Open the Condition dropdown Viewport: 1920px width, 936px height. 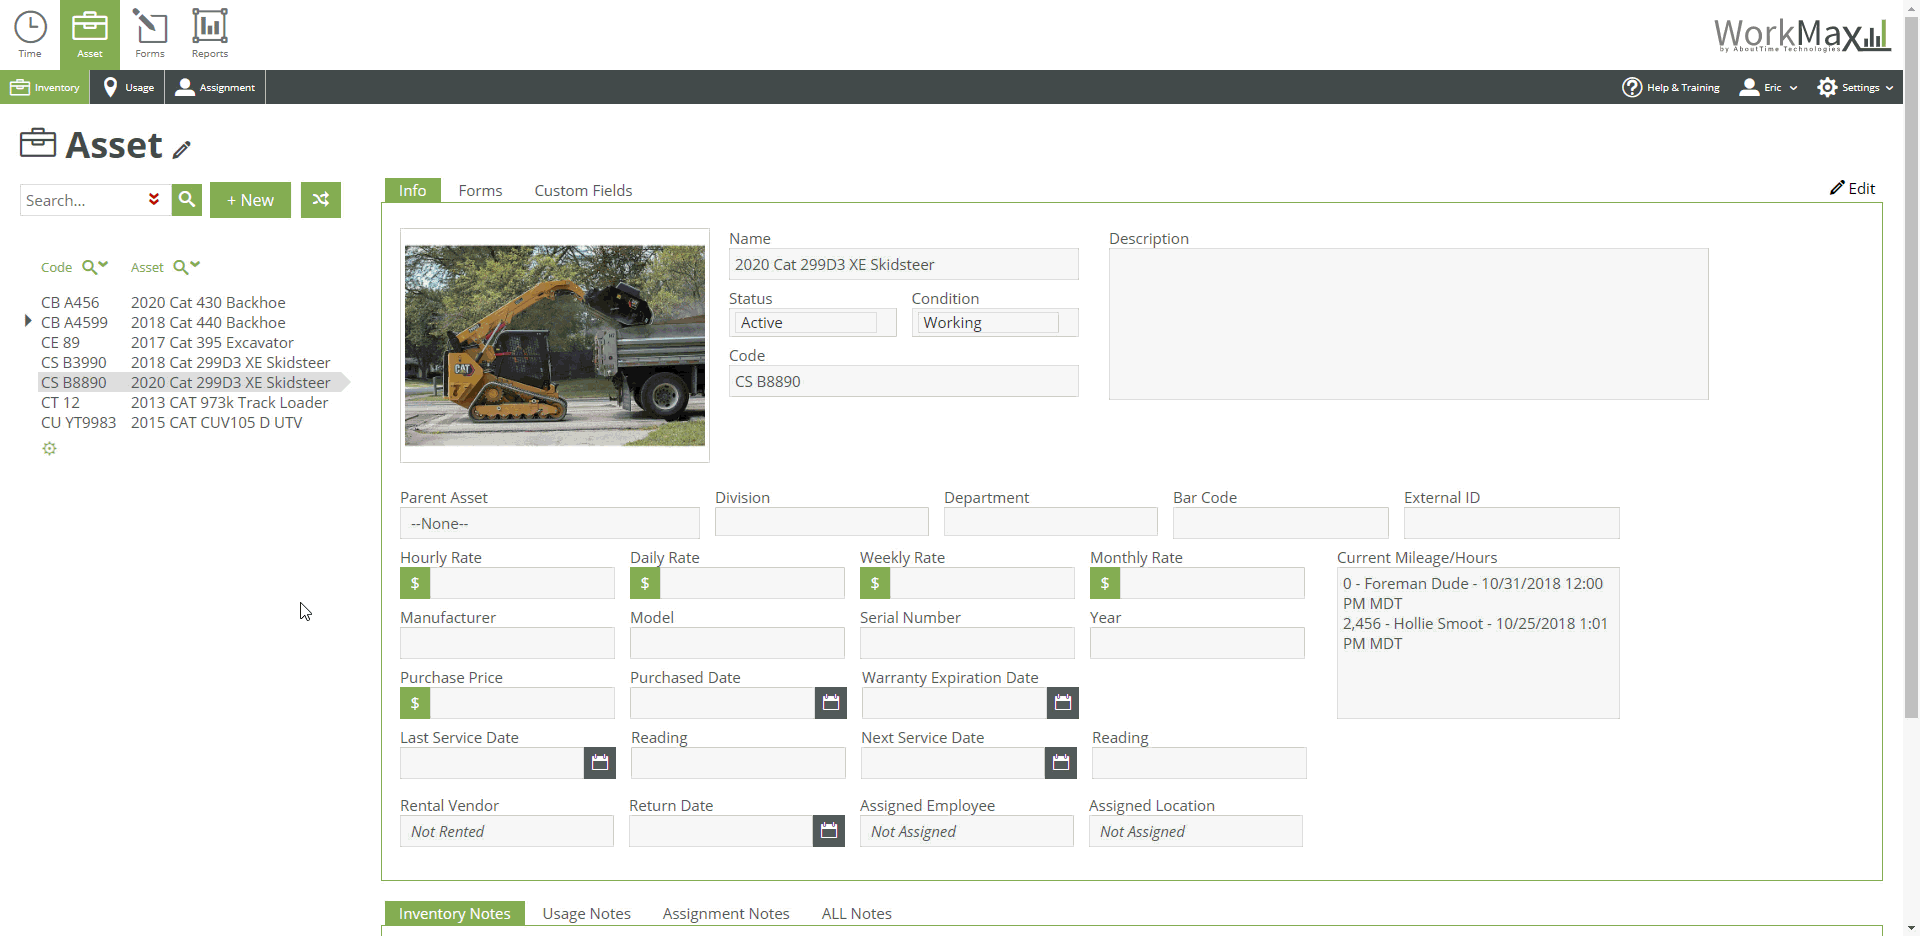coord(995,322)
